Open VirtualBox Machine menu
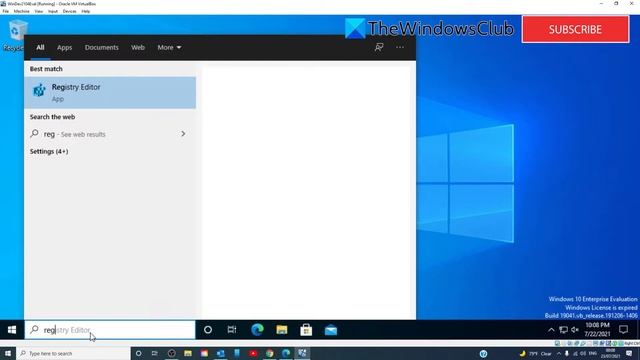This screenshot has width=640, height=360. pos(22,11)
